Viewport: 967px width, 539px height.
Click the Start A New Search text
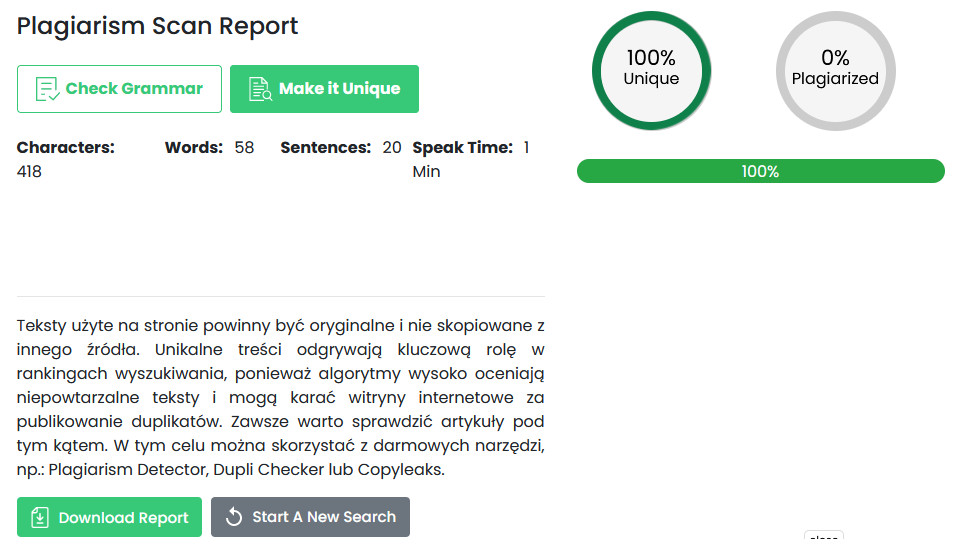click(x=324, y=517)
